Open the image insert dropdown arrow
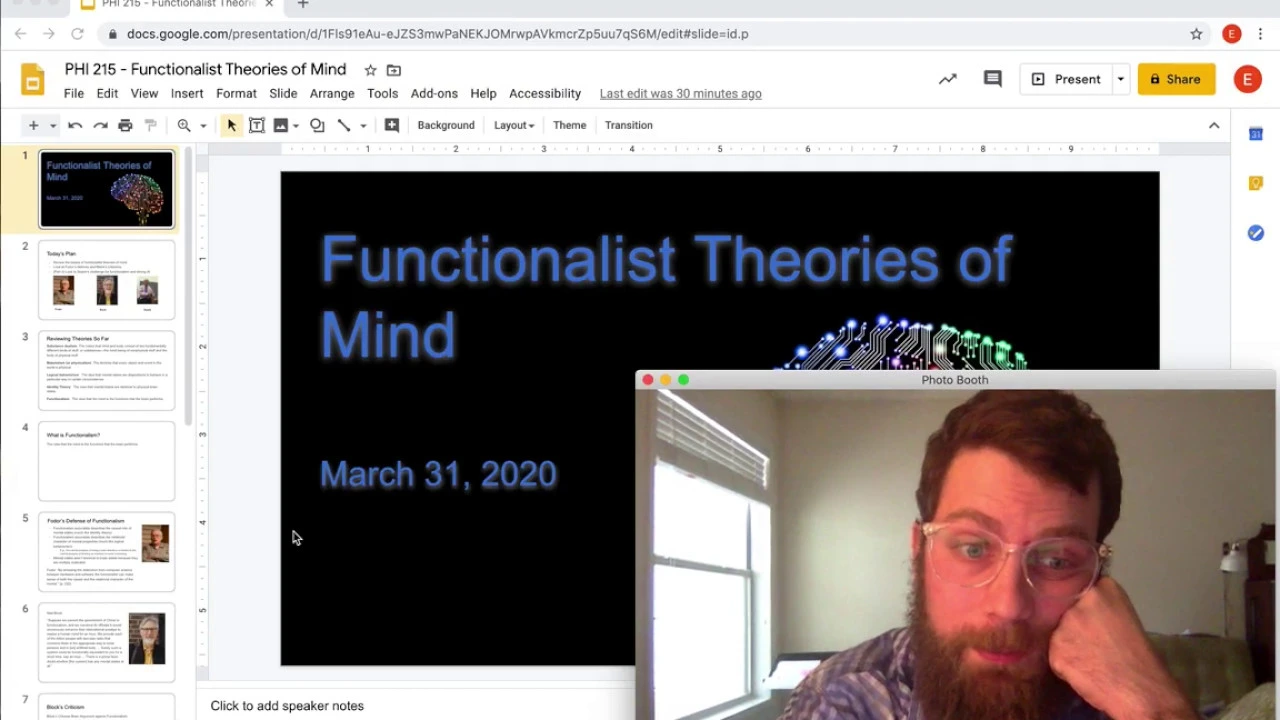This screenshot has width=1280, height=720. 296,125
